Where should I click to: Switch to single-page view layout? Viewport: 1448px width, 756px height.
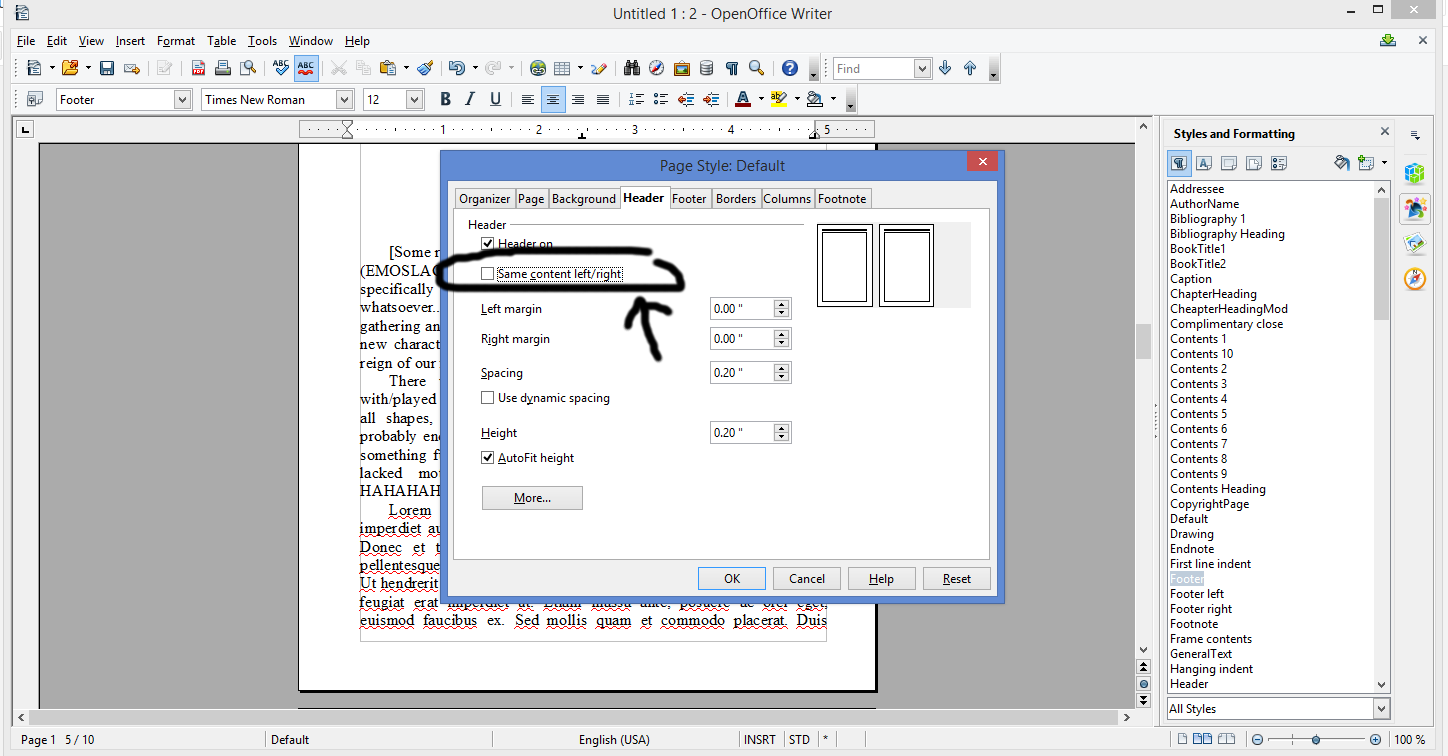pyautogui.click(x=1182, y=740)
